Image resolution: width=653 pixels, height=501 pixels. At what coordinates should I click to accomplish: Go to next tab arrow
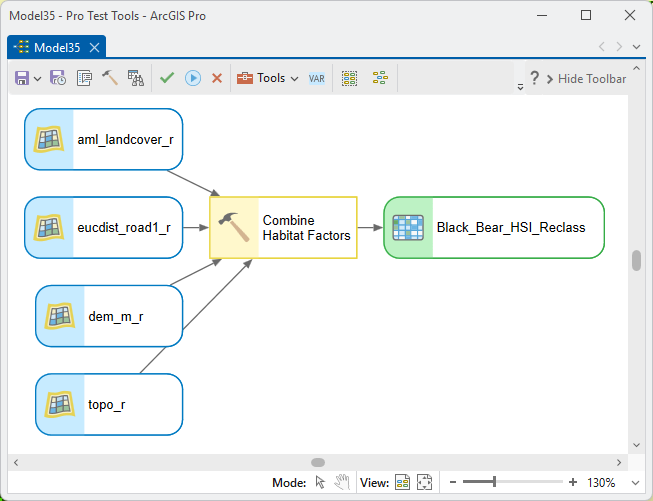point(619,47)
